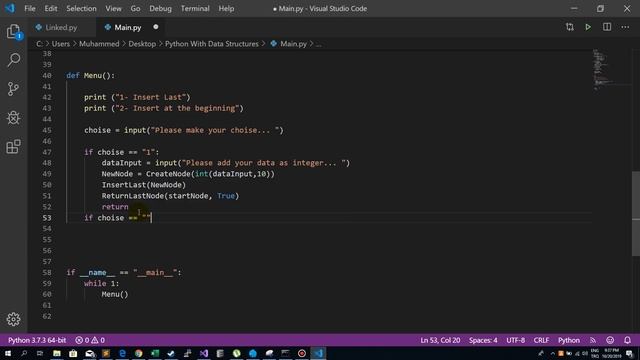
Task: Change the CRLF end-of-line selector
Action: (x=541, y=340)
